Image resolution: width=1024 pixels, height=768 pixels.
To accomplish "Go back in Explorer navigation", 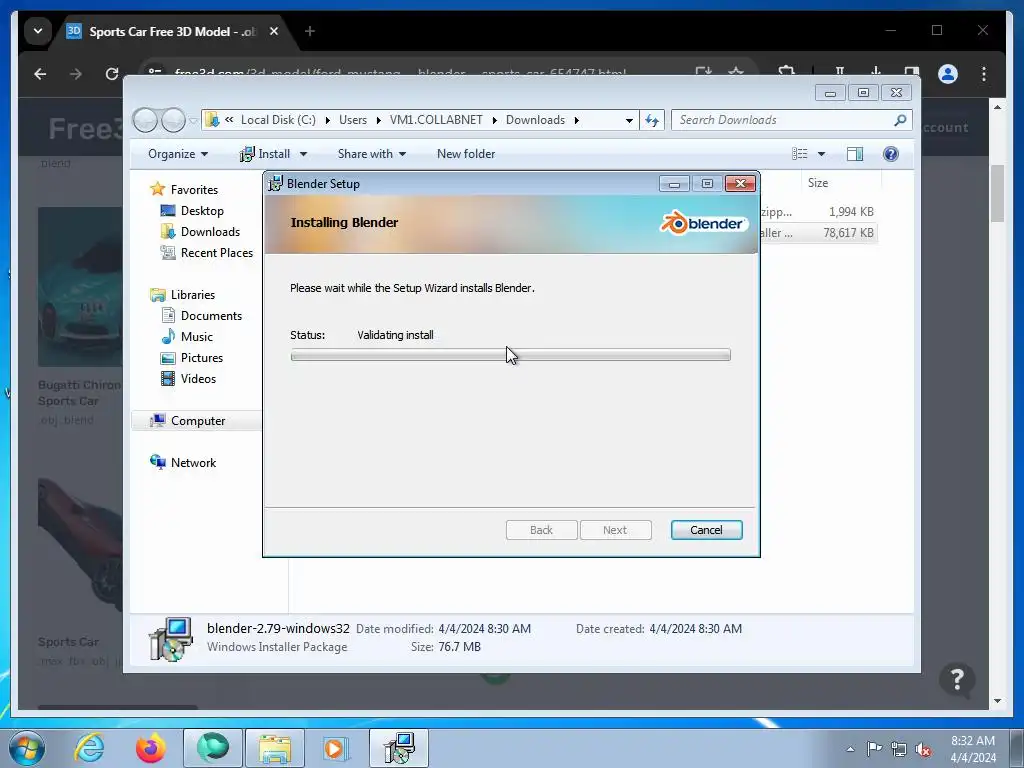I will 145,120.
